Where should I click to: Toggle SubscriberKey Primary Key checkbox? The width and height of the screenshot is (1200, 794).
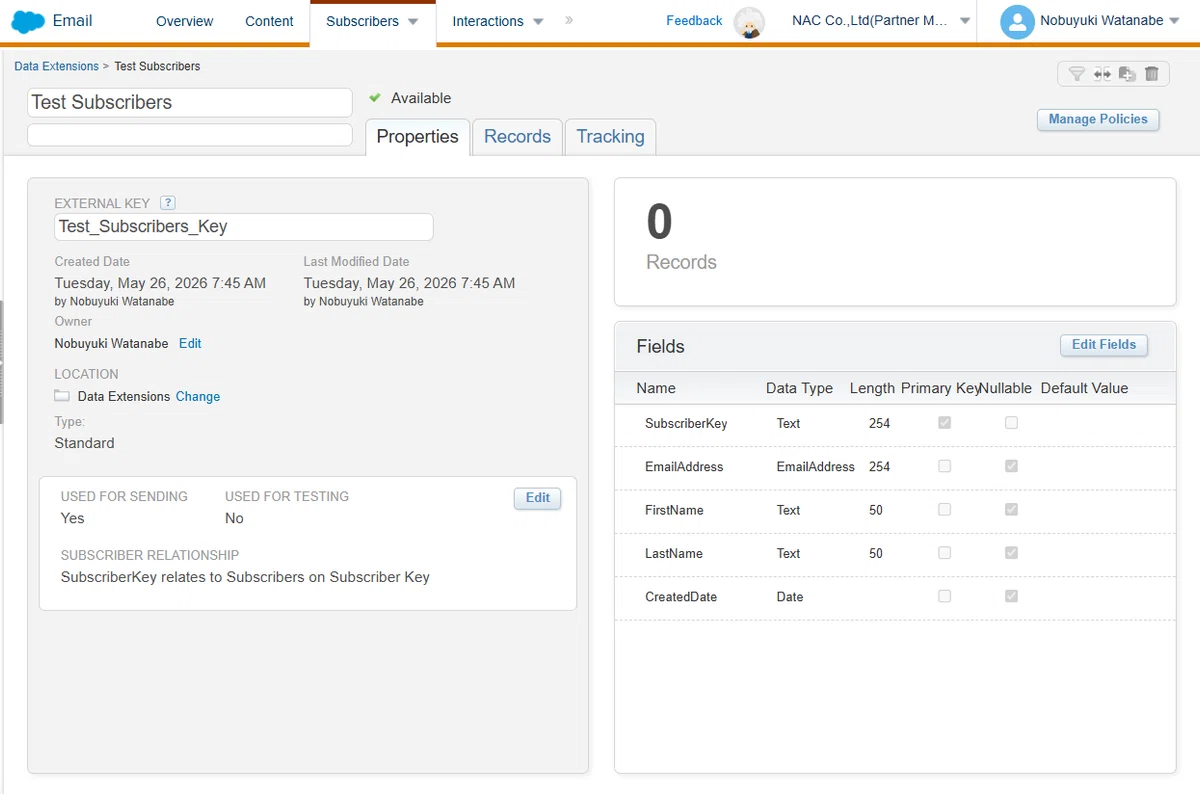click(944, 423)
